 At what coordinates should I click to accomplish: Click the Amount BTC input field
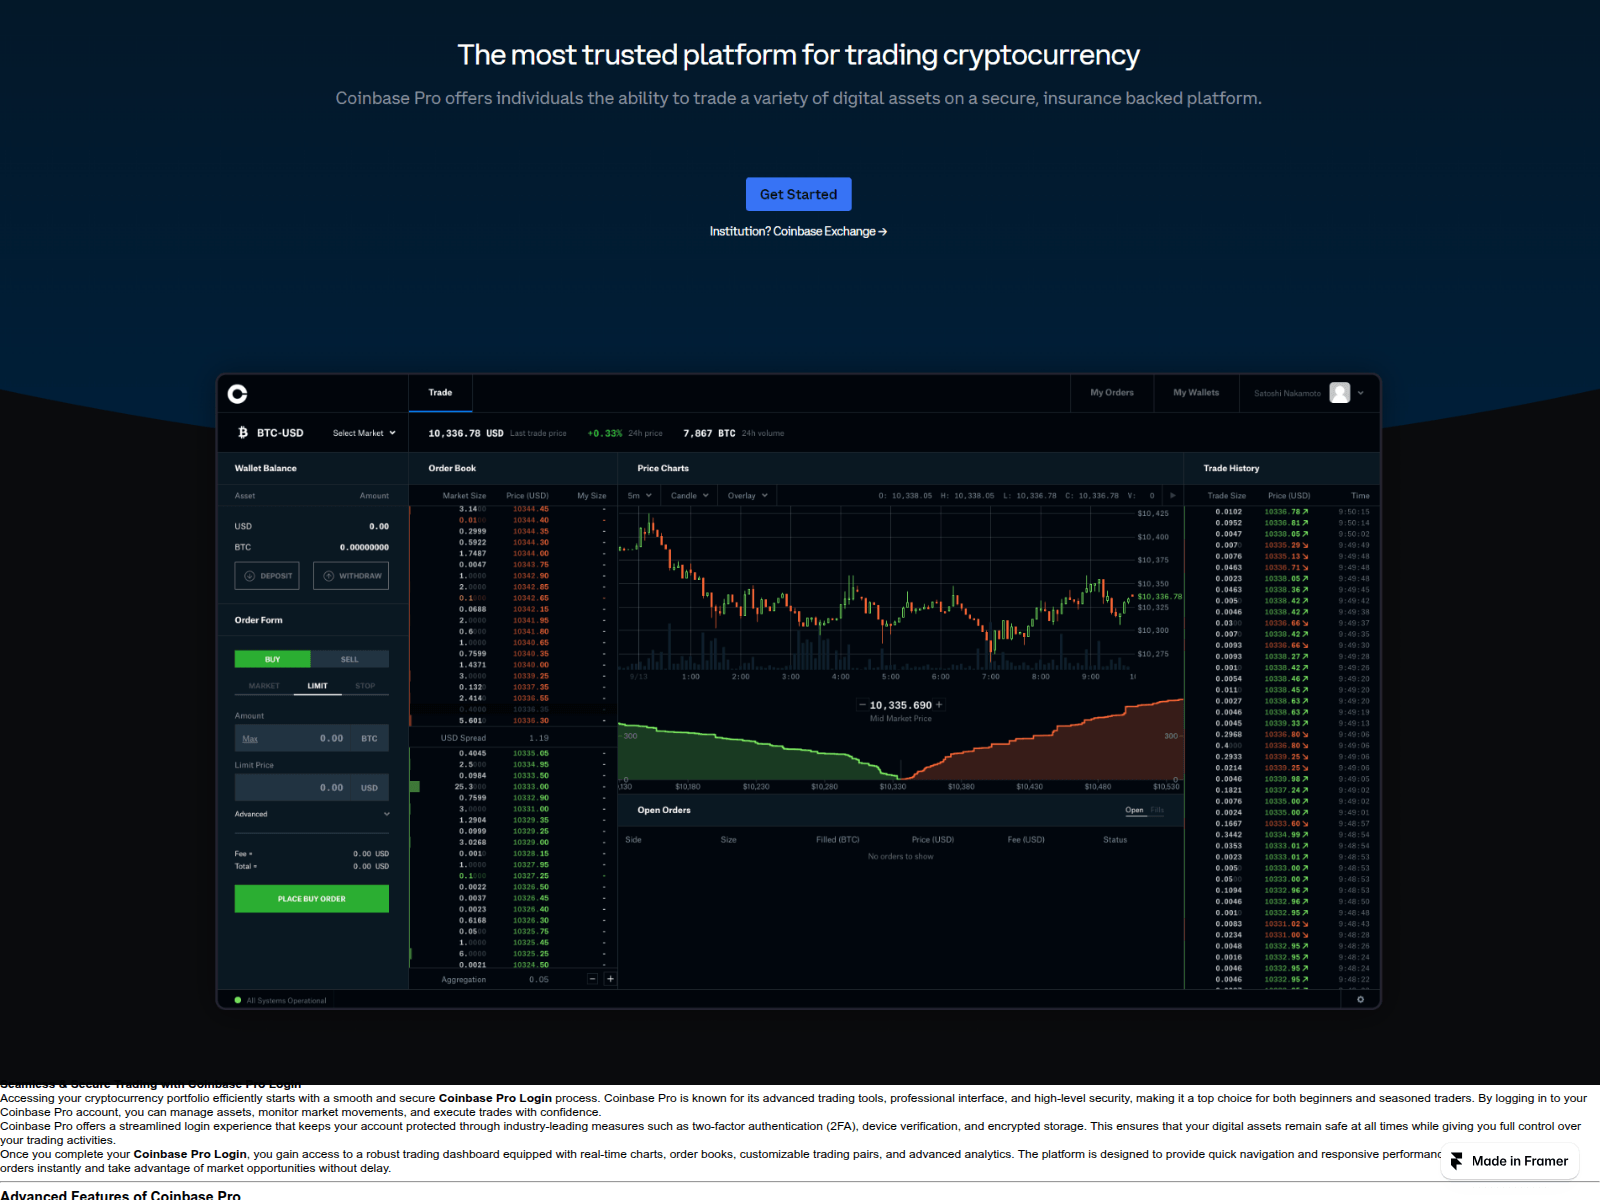(x=311, y=738)
